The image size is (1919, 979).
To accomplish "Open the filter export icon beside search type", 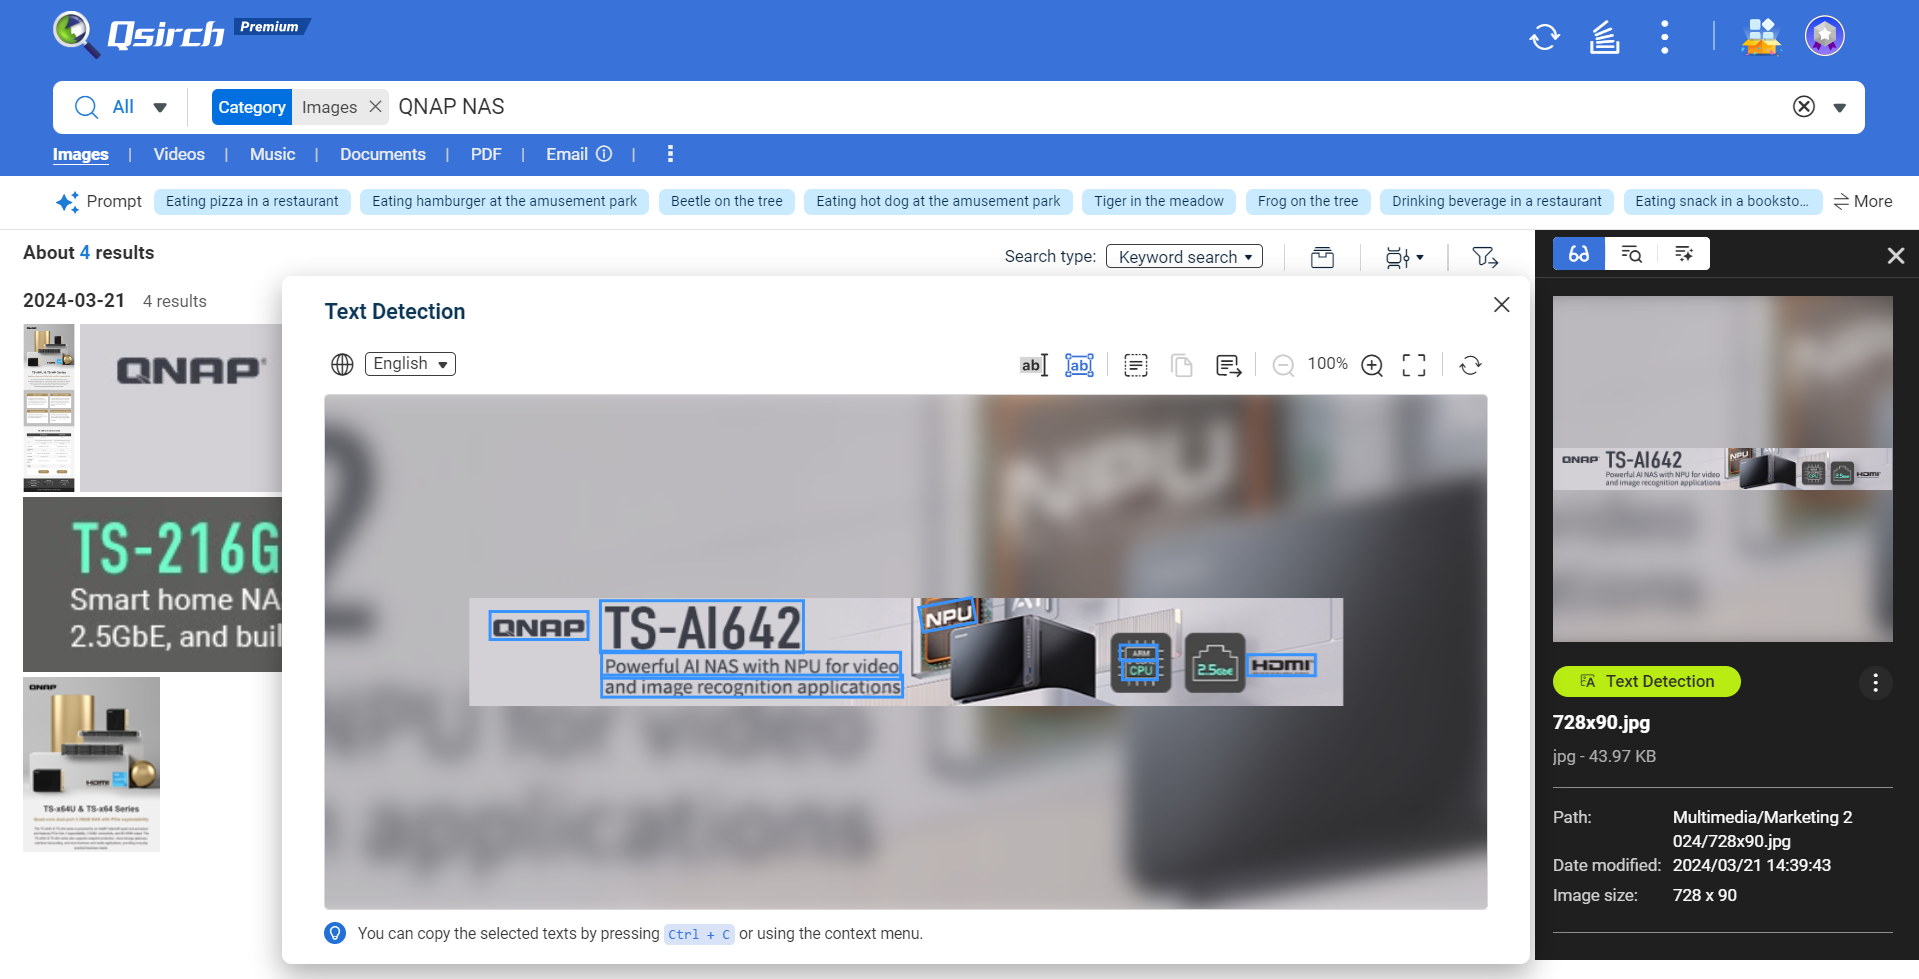I will tap(1485, 257).
